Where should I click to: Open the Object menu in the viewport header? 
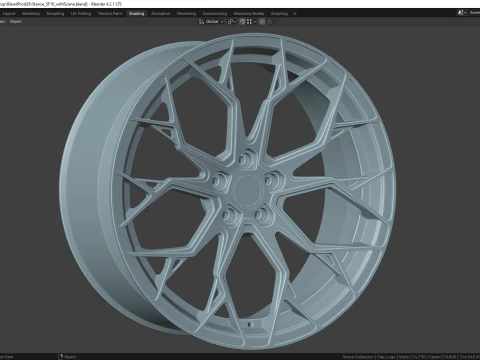click(15, 22)
